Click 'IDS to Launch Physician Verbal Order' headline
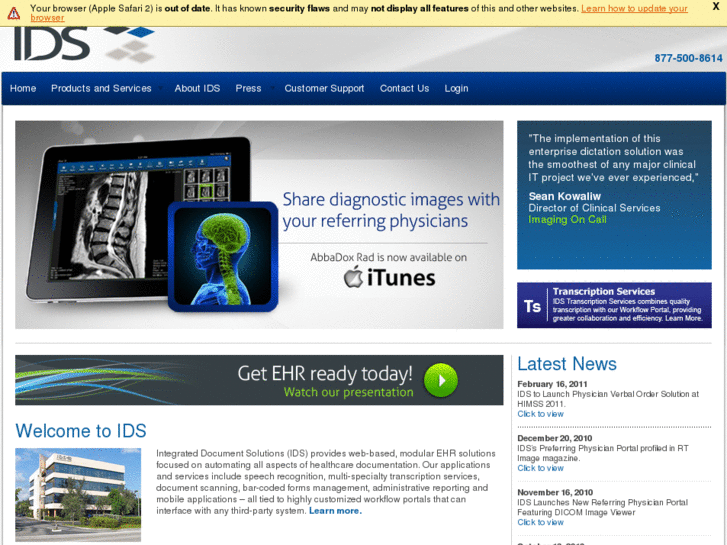The image size is (727, 545). [x=608, y=399]
